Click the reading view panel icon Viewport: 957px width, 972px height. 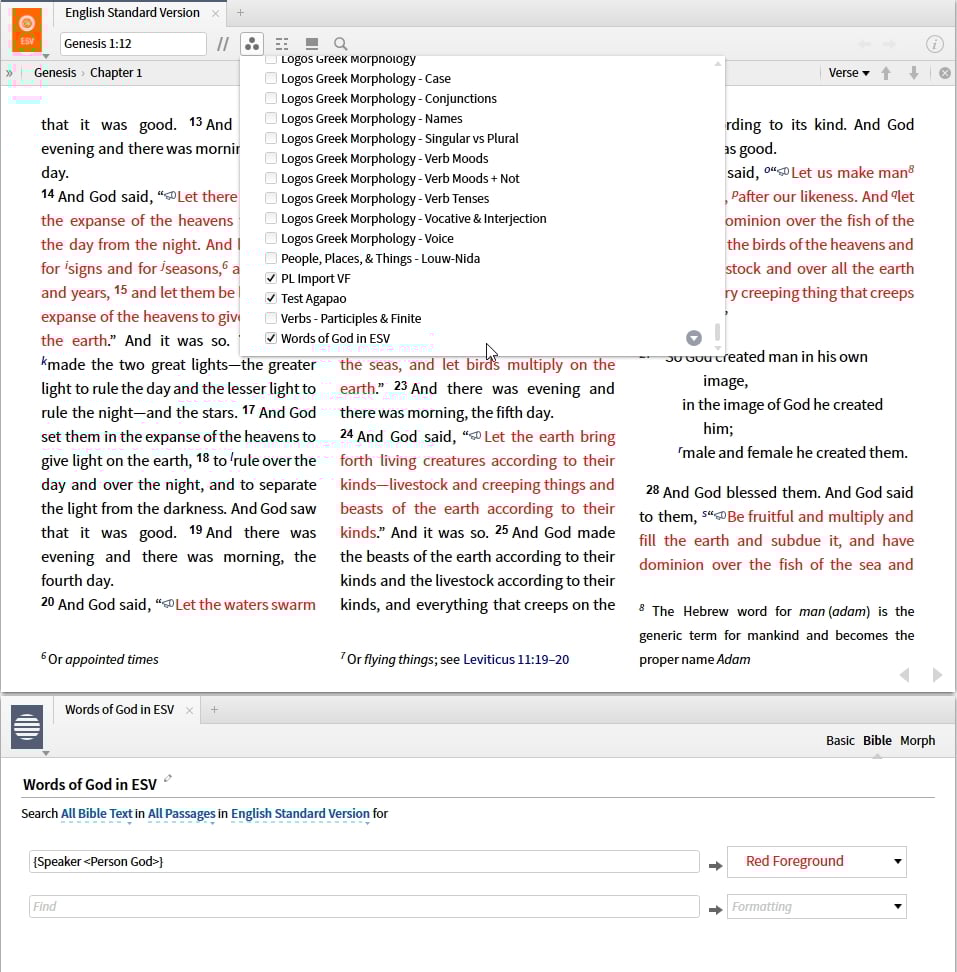[x=312, y=44]
